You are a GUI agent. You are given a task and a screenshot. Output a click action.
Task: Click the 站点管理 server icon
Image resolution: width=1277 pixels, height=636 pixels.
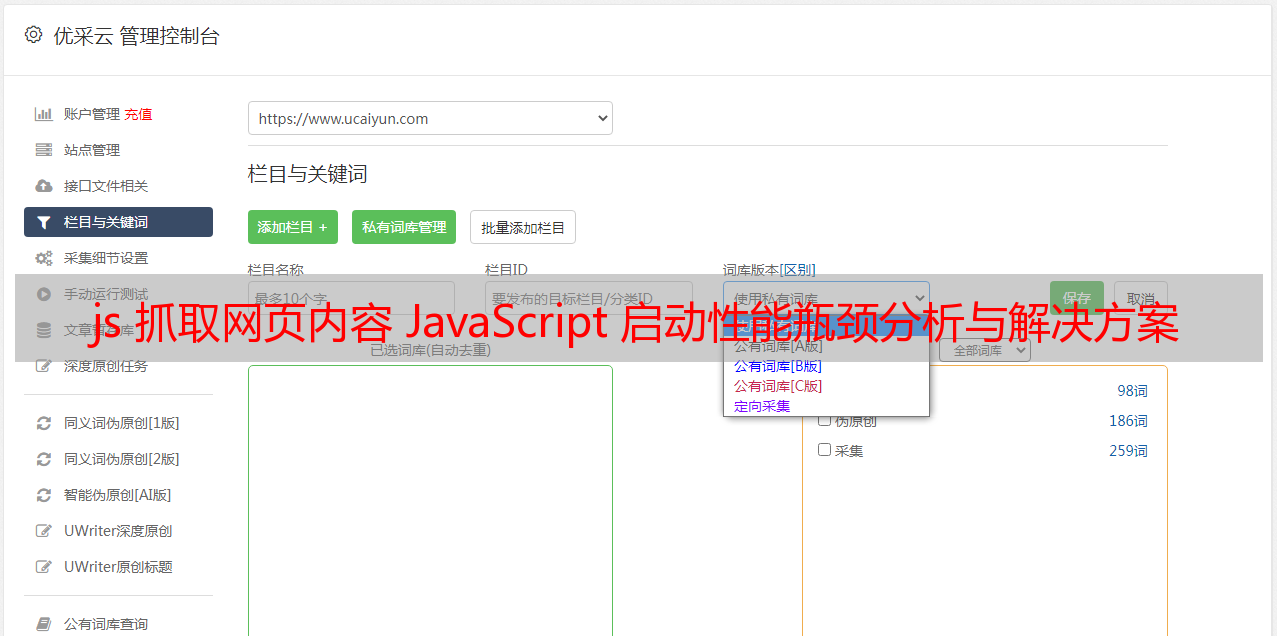pos(44,150)
